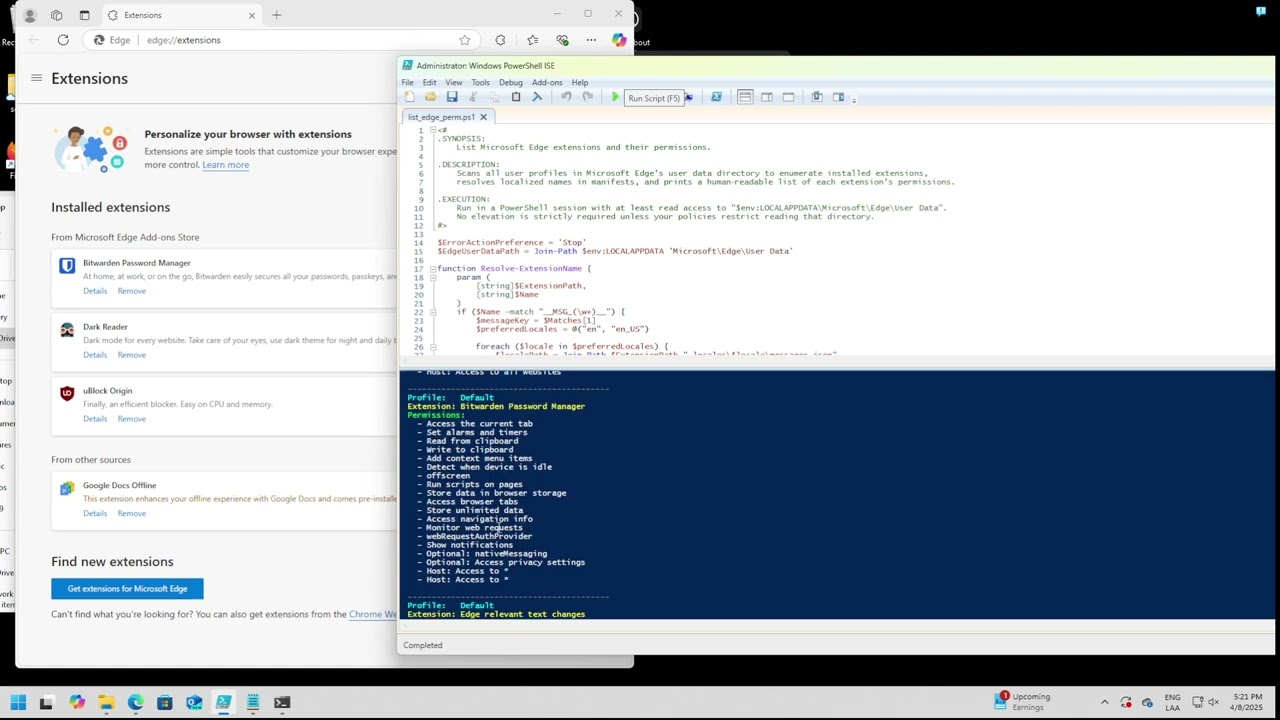1280x720 pixels.
Task: Open Edge extensions puzzle toolbar icon
Action: point(500,40)
